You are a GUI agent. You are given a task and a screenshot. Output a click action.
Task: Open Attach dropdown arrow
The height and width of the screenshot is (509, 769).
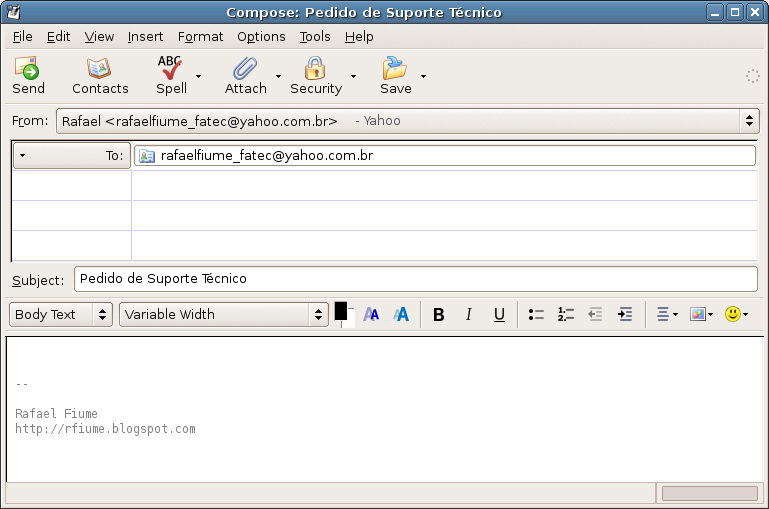click(x=278, y=76)
